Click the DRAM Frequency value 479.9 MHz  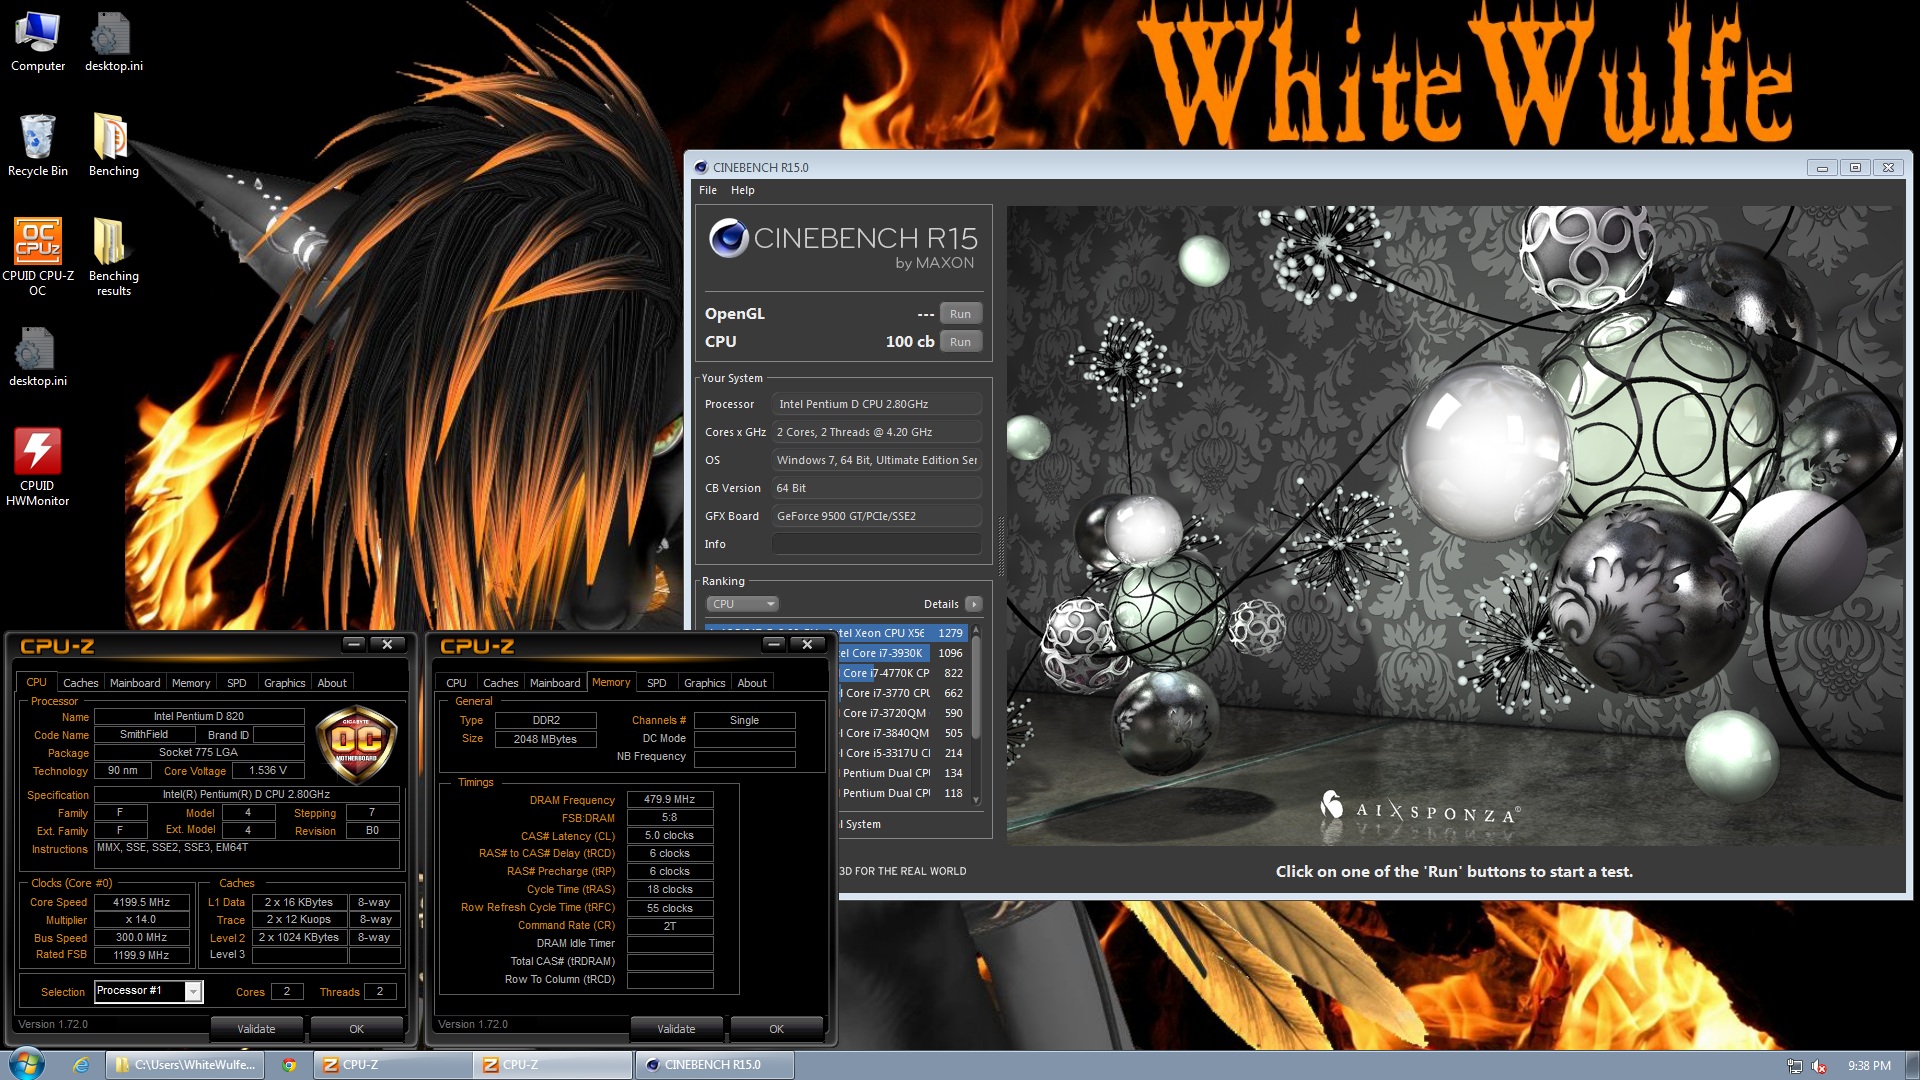coord(670,800)
